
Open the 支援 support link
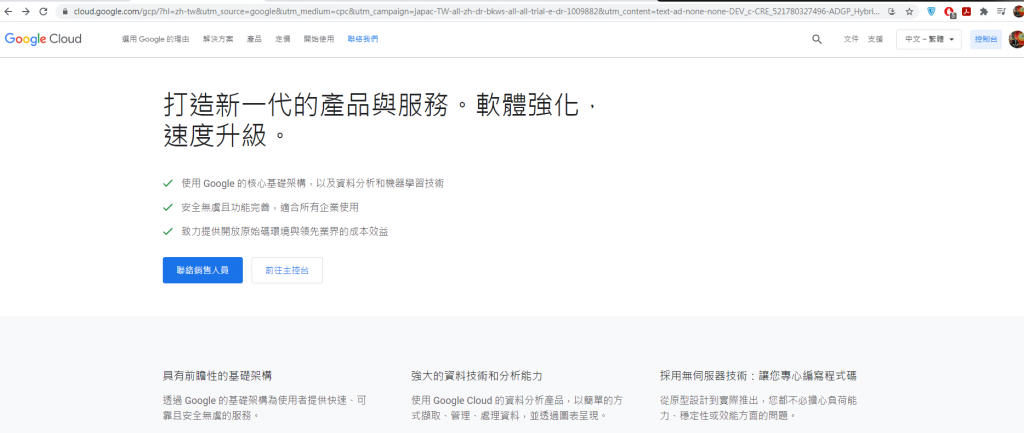(875, 39)
